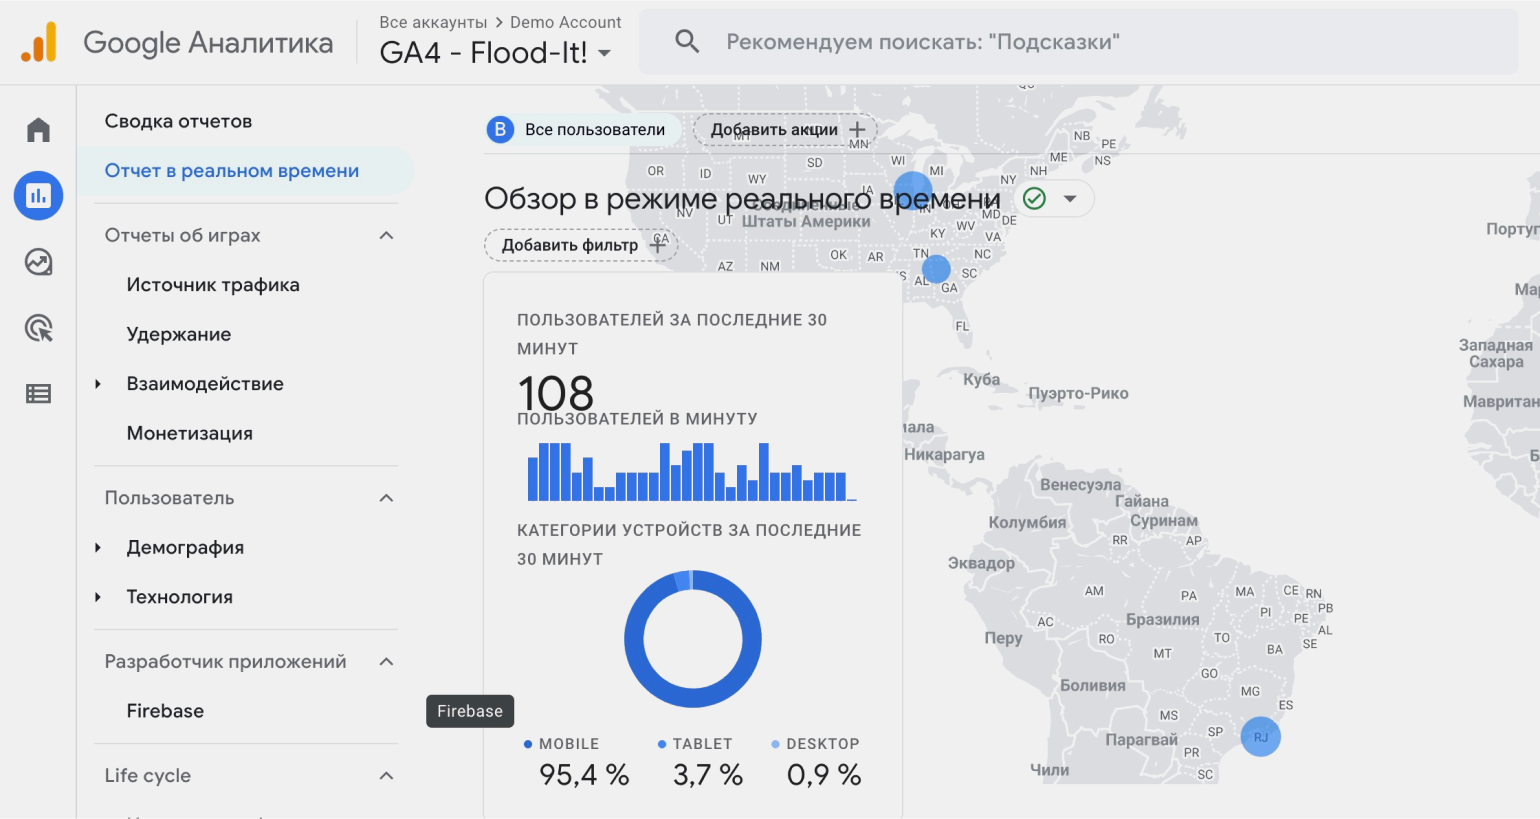Click the RJ blue bubble on map
Screen dimensions: 1540x819
coord(1261,737)
